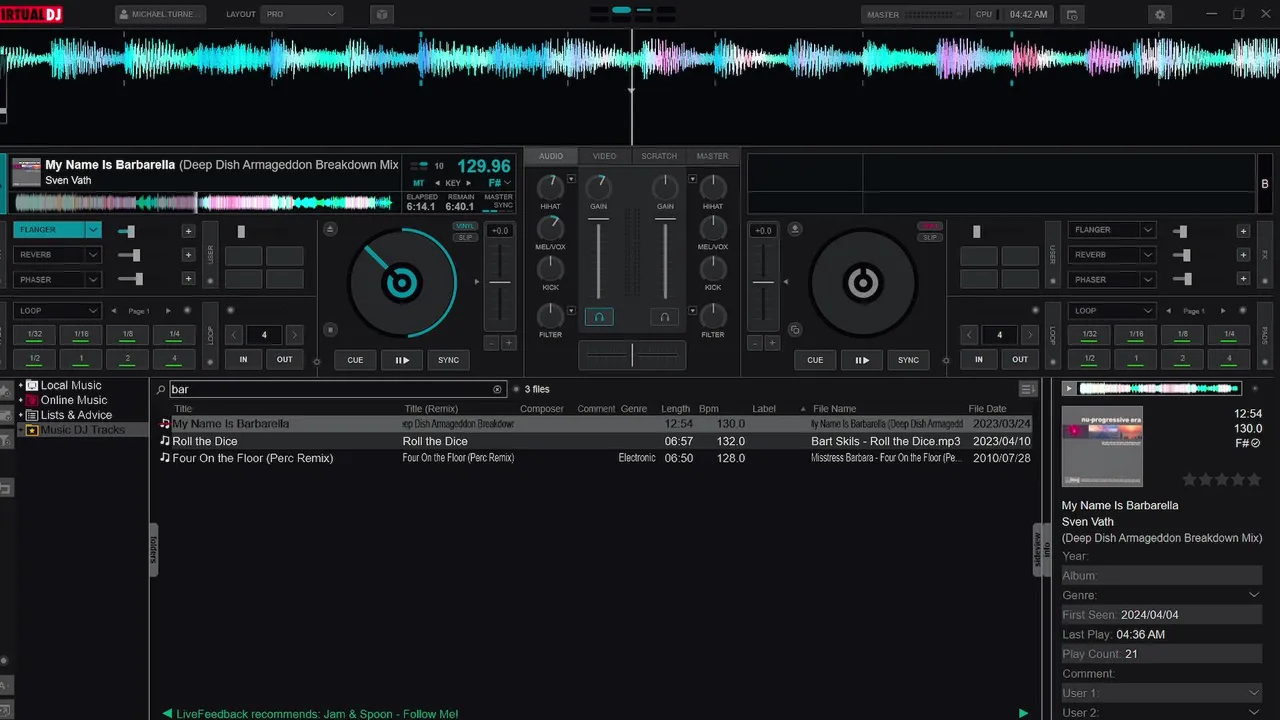The image size is (1280, 720).
Task: Click the crossfader slider
Action: pos(632,354)
